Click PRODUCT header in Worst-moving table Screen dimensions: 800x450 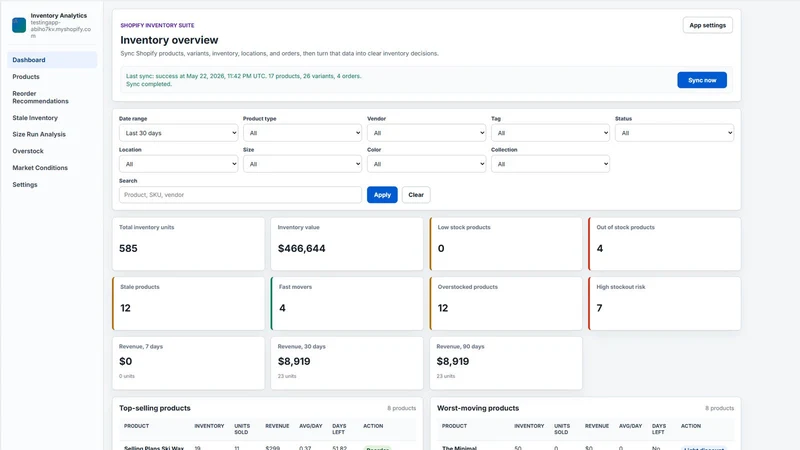coord(455,426)
